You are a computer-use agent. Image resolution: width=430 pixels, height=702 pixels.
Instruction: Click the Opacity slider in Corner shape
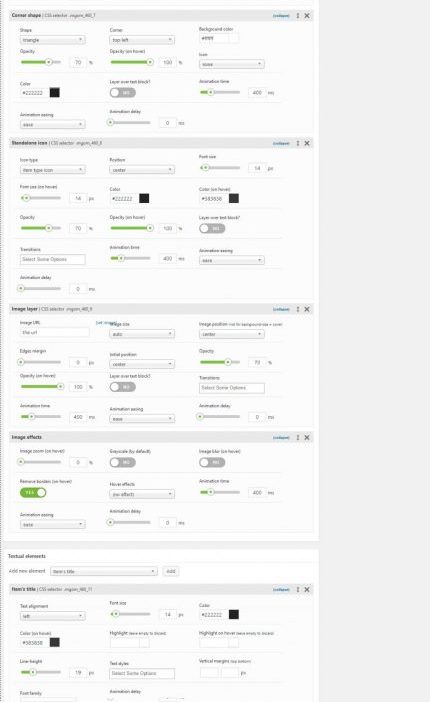(41, 62)
